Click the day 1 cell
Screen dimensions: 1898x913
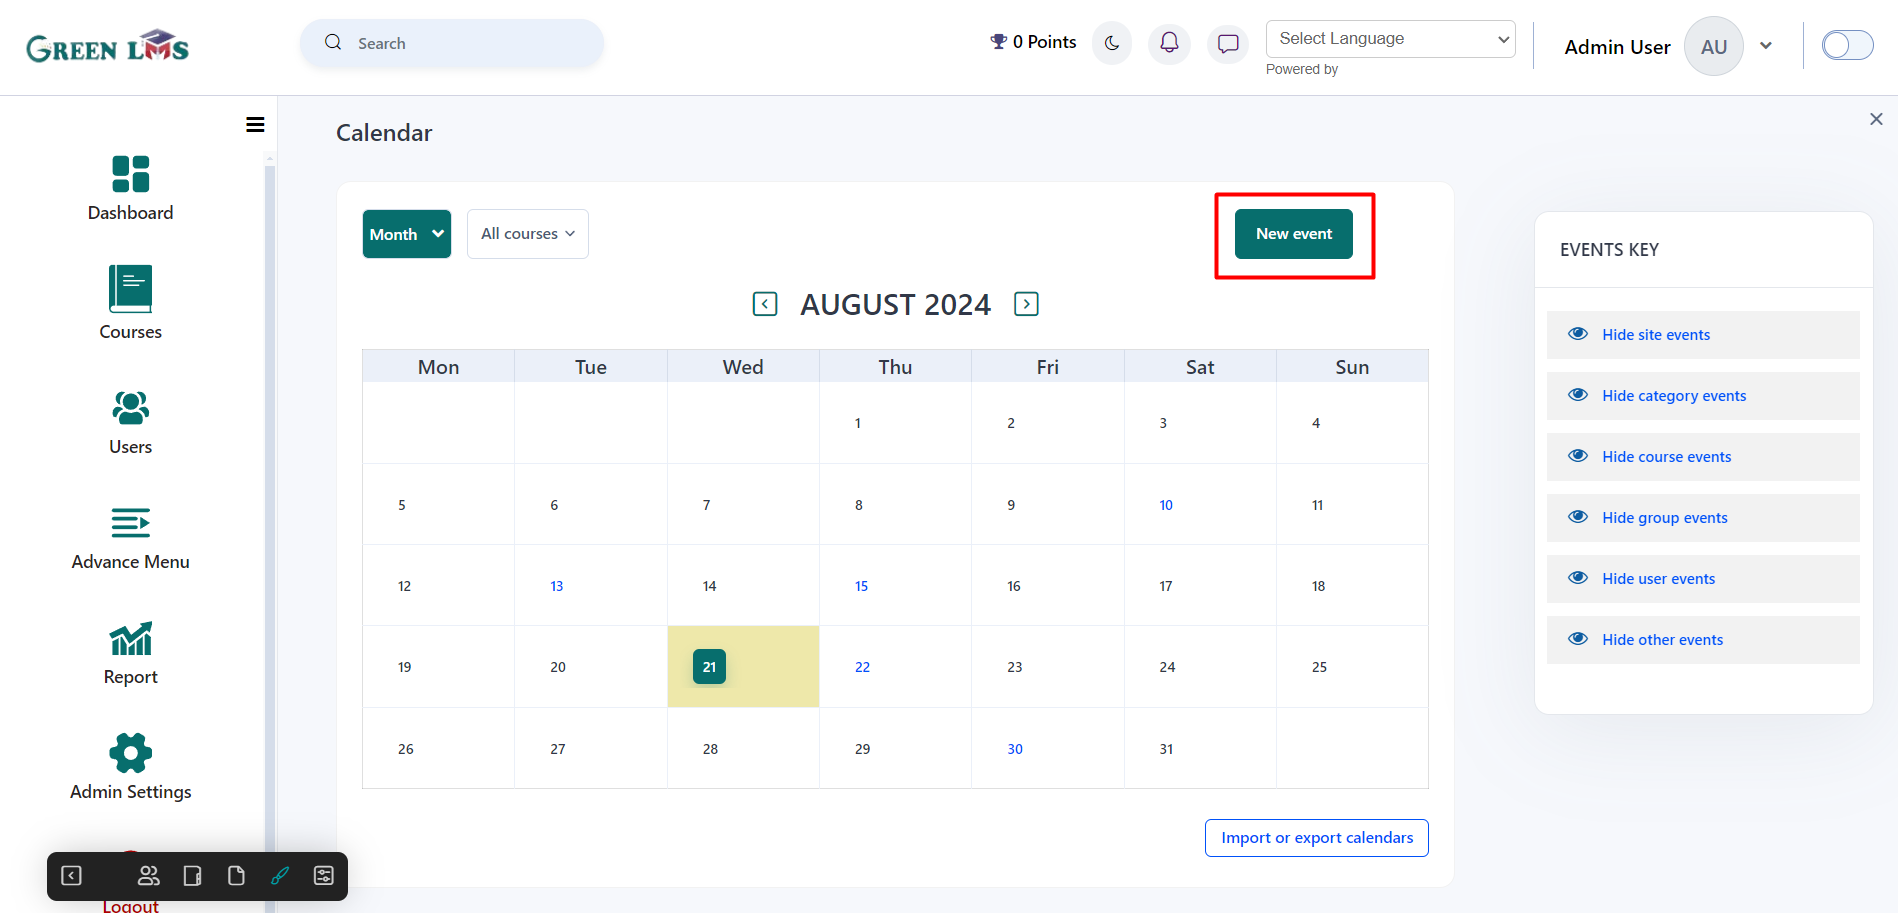(x=895, y=423)
